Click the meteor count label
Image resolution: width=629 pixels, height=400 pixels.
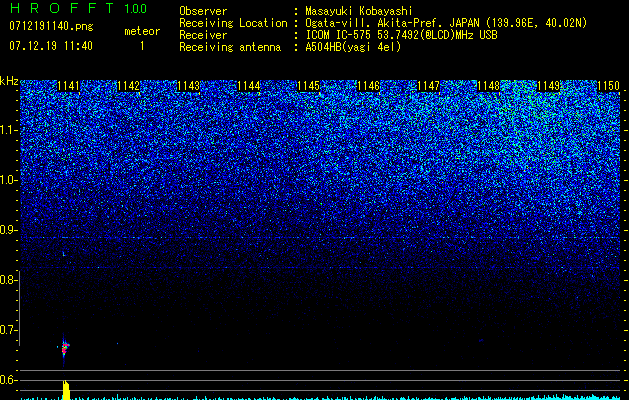pos(142,31)
